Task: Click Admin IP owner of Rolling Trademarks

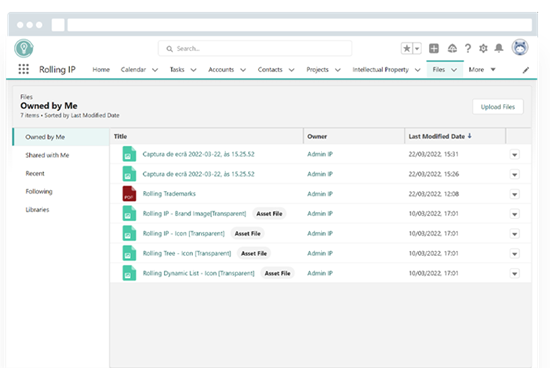Action: click(x=320, y=194)
